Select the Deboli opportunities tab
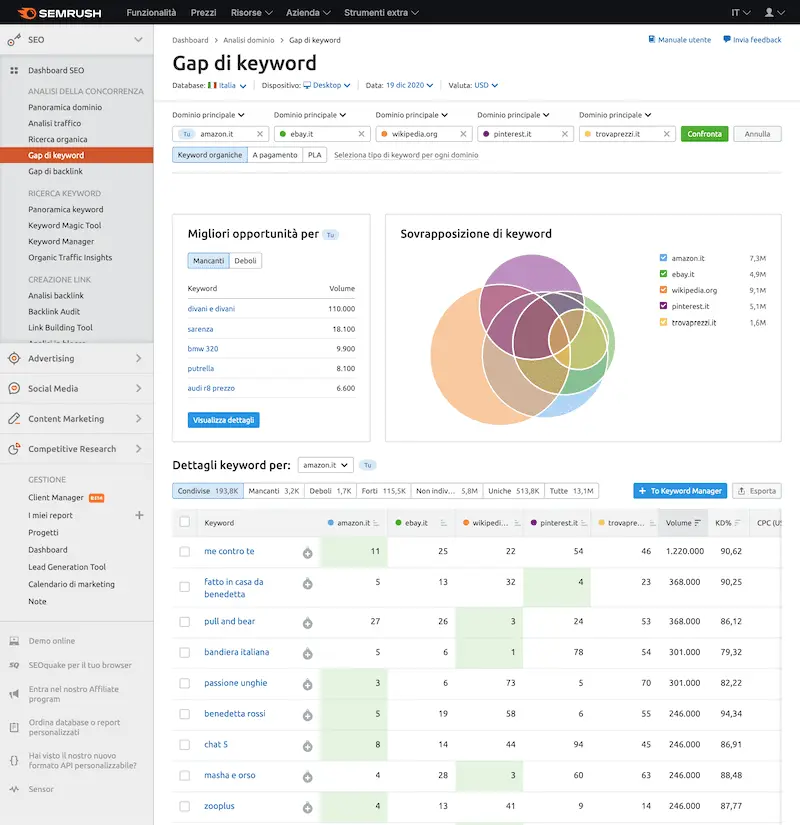Image resolution: width=800 pixels, height=825 pixels. 245,260
